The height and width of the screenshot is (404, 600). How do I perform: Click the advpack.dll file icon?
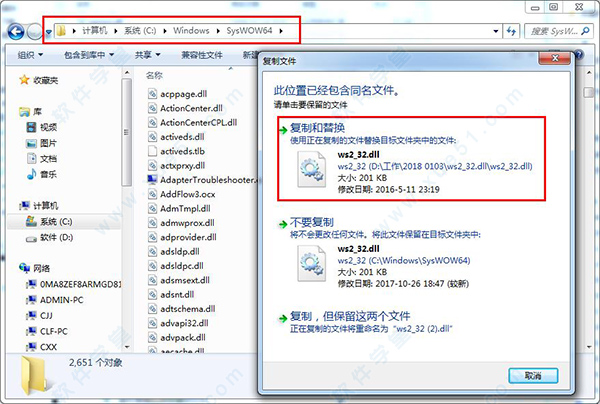[152, 337]
